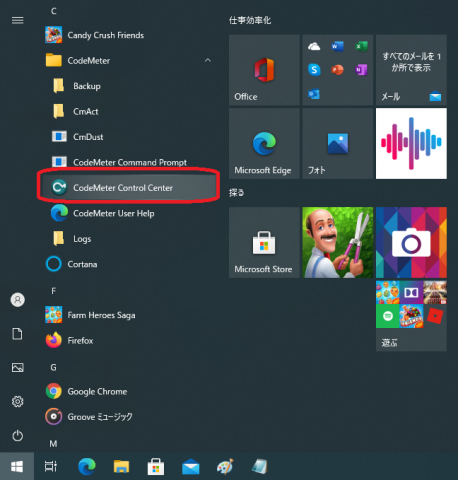Open the camera app colorful tile
458x480 pixels.
pyautogui.click(x=411, y=242)
